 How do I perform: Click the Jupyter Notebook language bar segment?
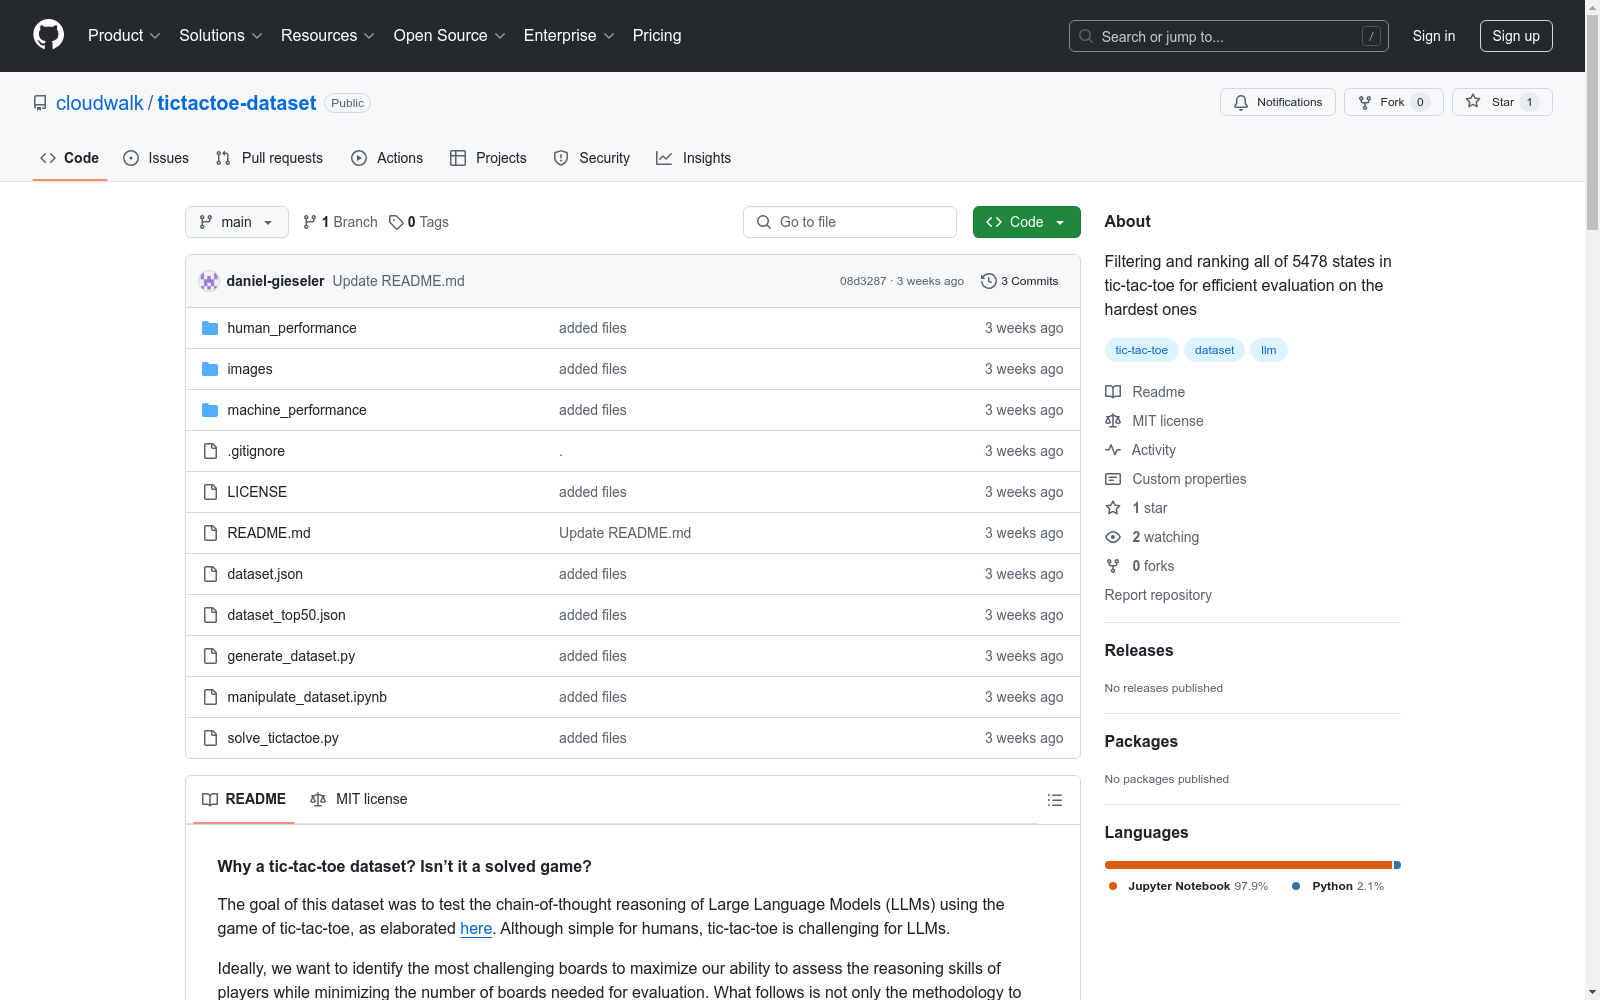click(x=1248, y=865)
